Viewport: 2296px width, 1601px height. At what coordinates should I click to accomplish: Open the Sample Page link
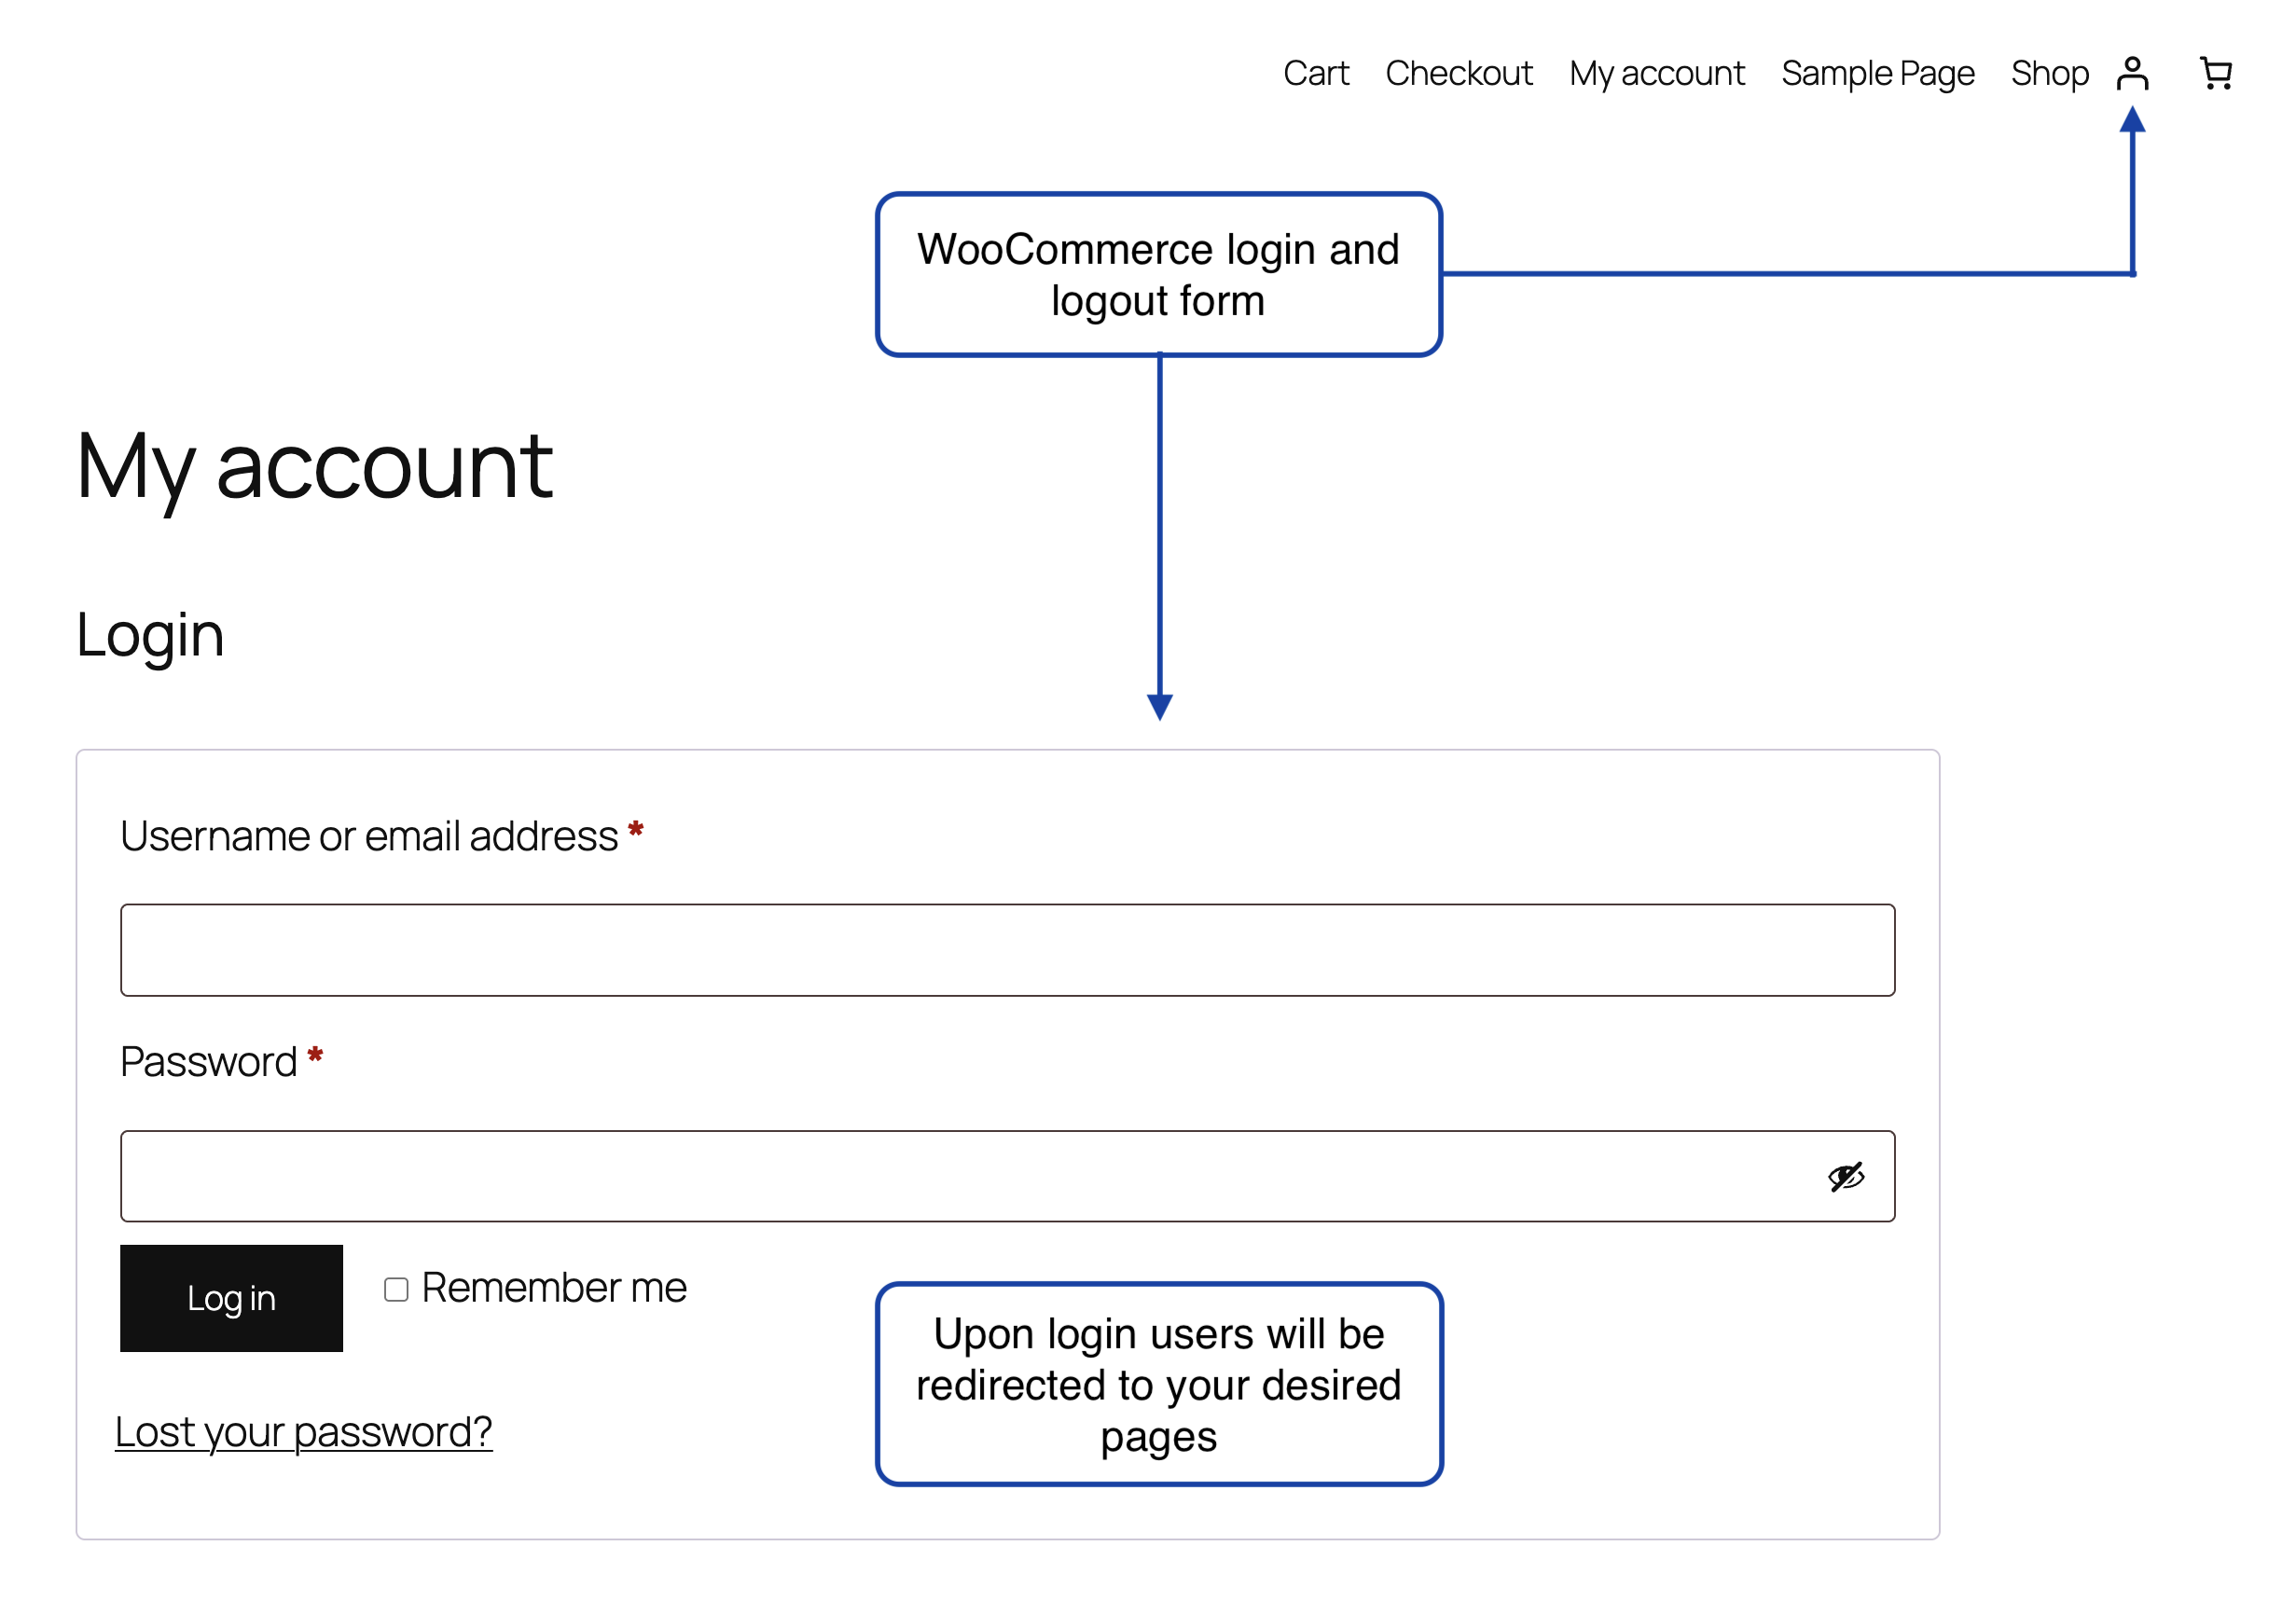pyautogui.click(x=1878, y=72)
